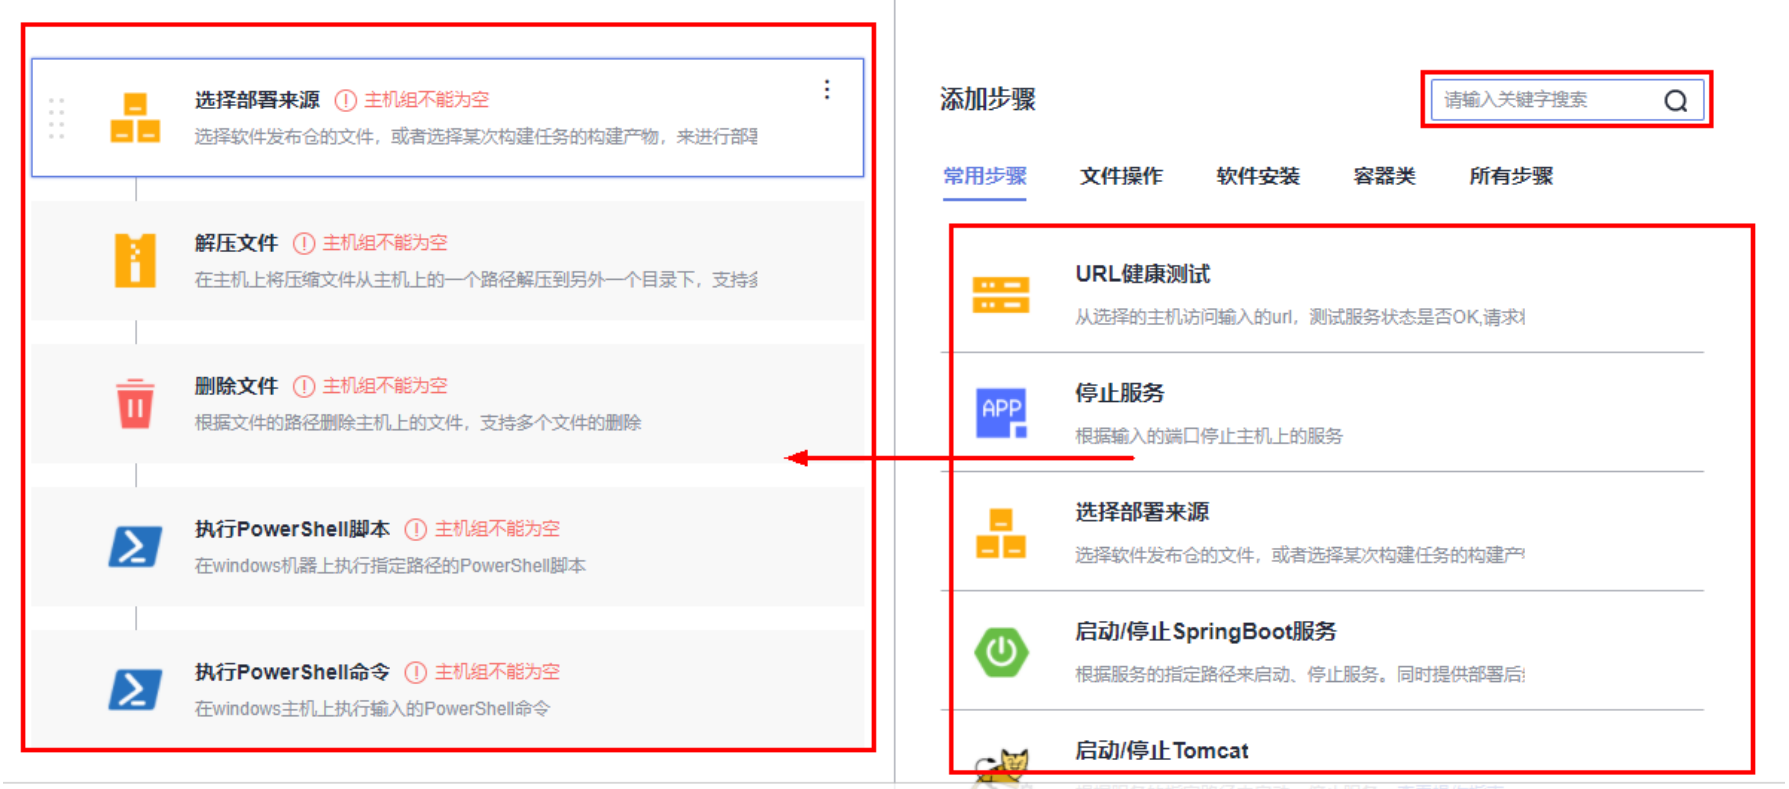
Task: Click the 启动/停止SpringBoot服务 power icon
Action: coord(1001,652)
